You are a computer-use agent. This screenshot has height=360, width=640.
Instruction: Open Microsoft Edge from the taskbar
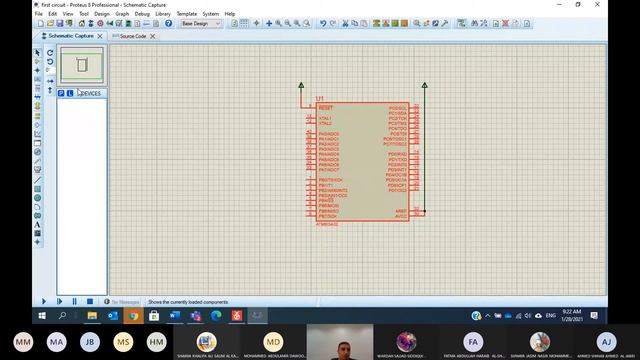(x=216, y=316)
